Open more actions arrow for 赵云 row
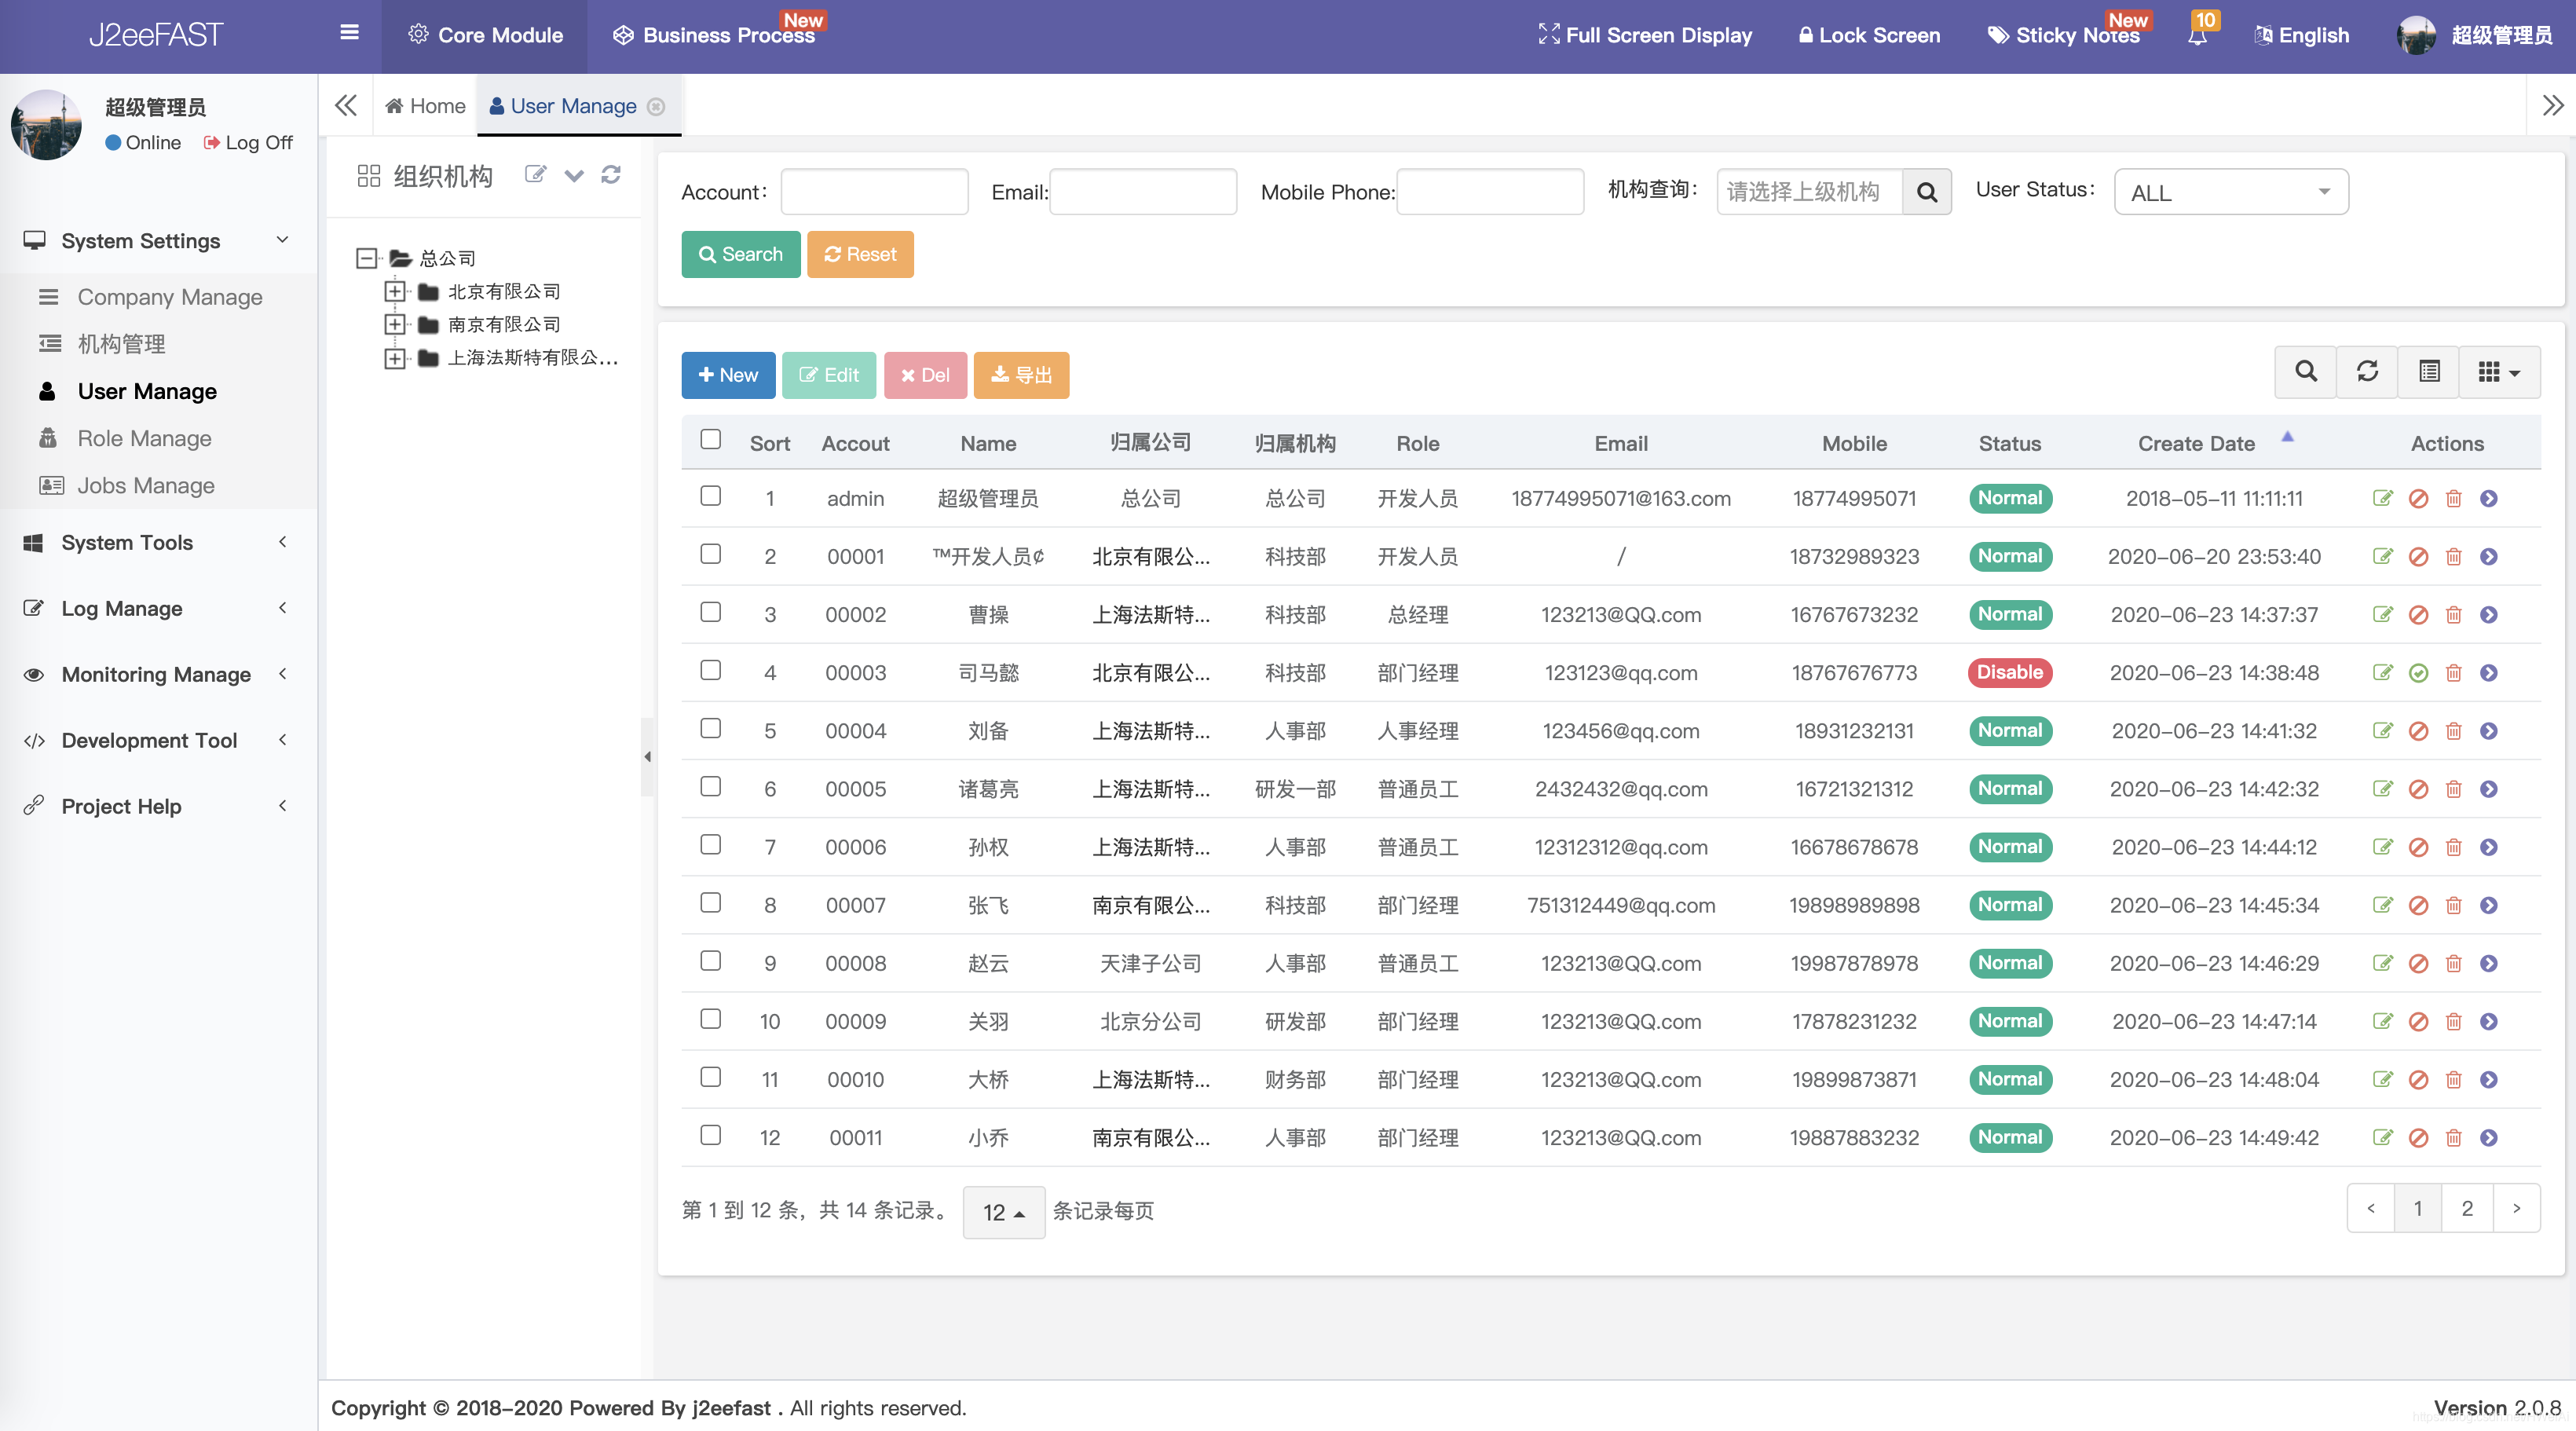2576x1431 pixels. click(x=2489, y=963)
